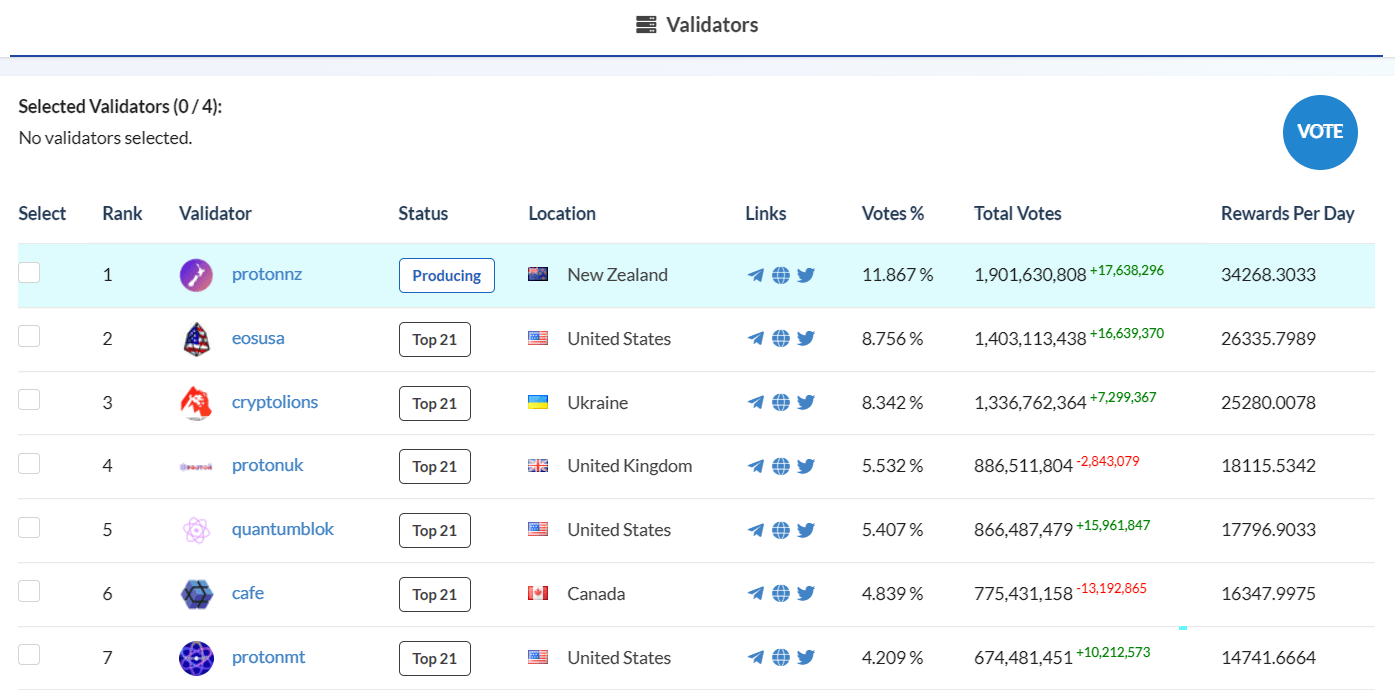1395x690 pixels.
Task: Select the protonnz validator checkbox
Action: (x=29, y=272)
